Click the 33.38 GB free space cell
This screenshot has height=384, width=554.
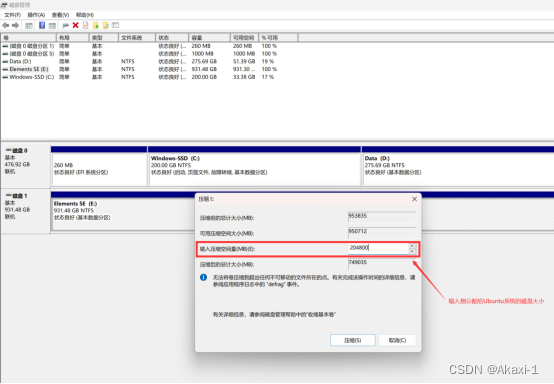click(x=244, y=77)
